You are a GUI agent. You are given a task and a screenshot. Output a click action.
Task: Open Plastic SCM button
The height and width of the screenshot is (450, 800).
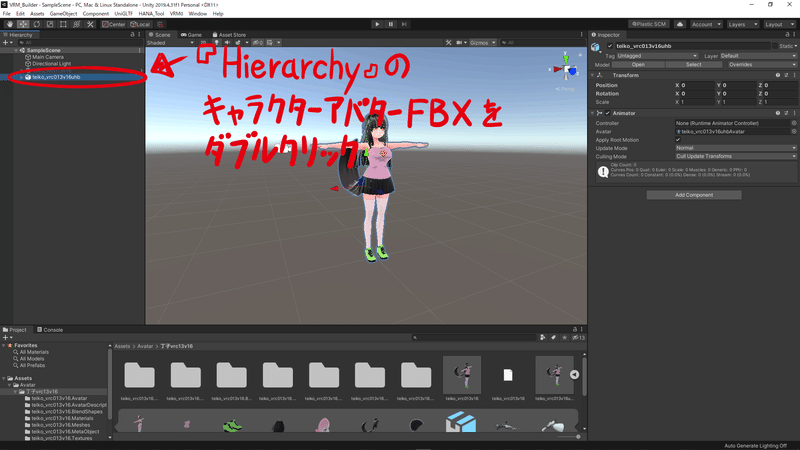649,24
